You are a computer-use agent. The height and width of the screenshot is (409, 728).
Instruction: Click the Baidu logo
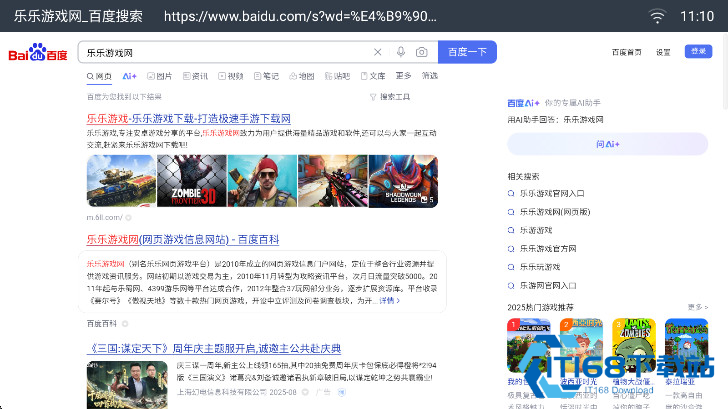(x=38, y=53)
